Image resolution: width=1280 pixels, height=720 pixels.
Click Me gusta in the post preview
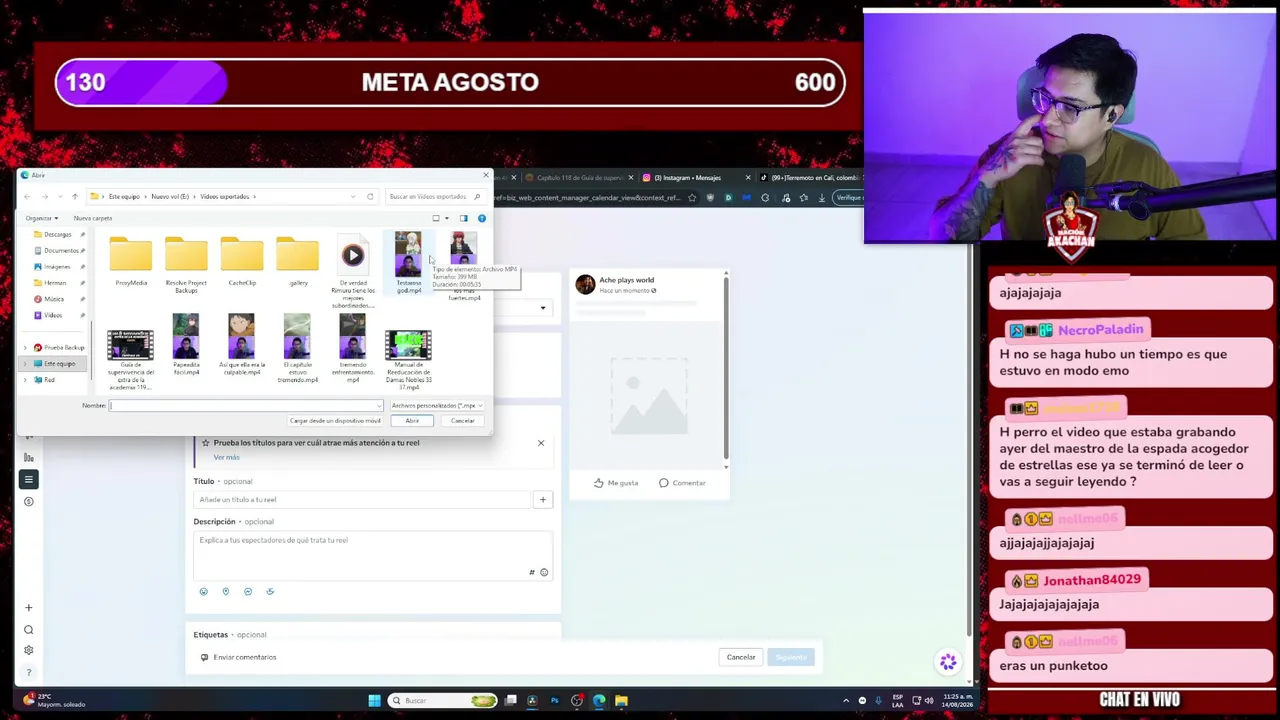point(616,483)
